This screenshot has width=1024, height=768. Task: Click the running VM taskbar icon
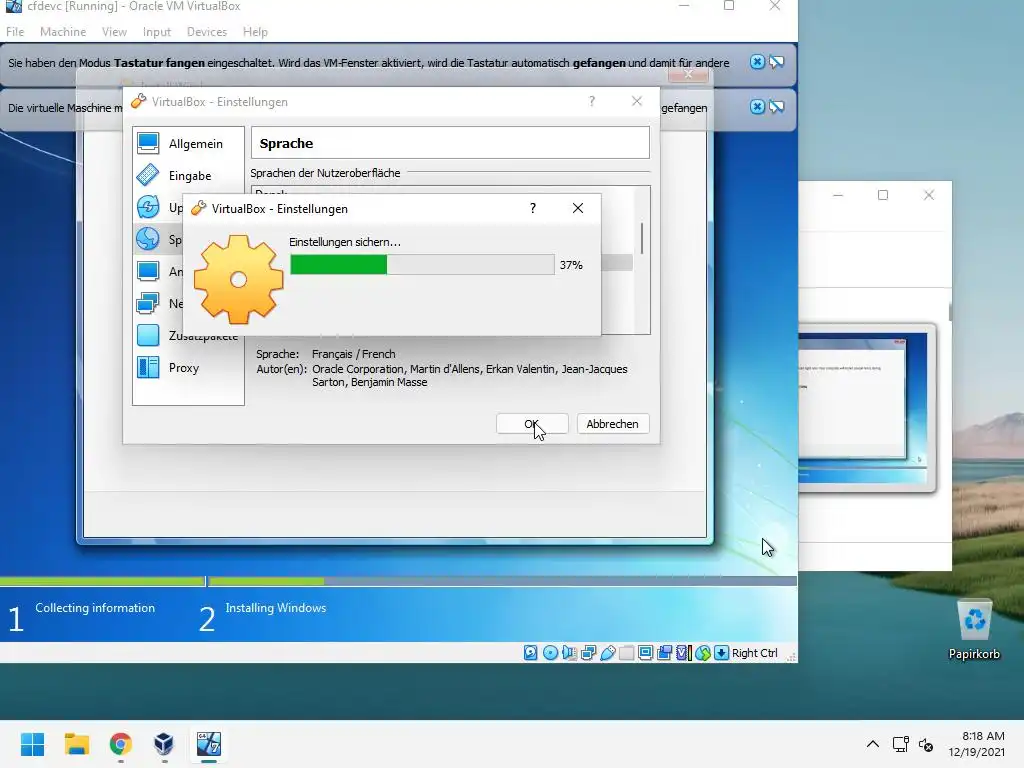(x=209, y=744)
